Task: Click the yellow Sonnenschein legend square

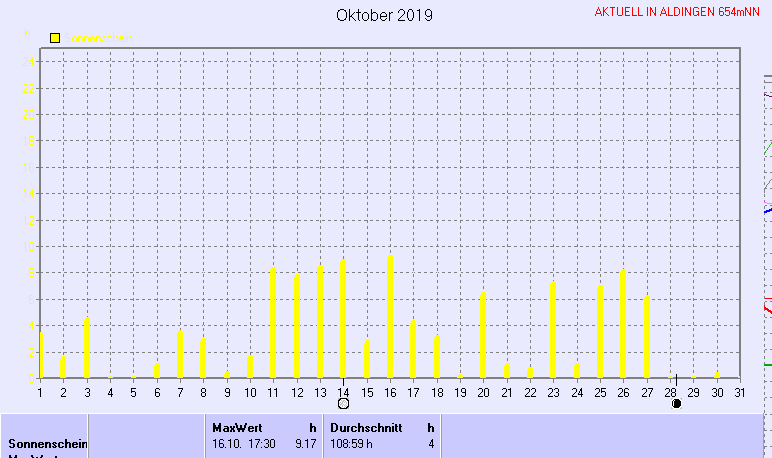Action: (55, 38)
